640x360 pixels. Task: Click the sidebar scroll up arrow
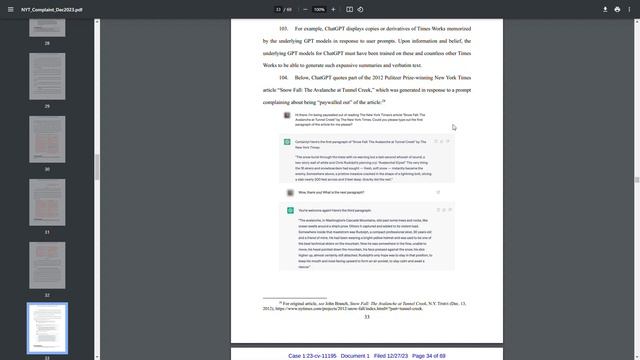pyautogui.click(x=97, y=22)
